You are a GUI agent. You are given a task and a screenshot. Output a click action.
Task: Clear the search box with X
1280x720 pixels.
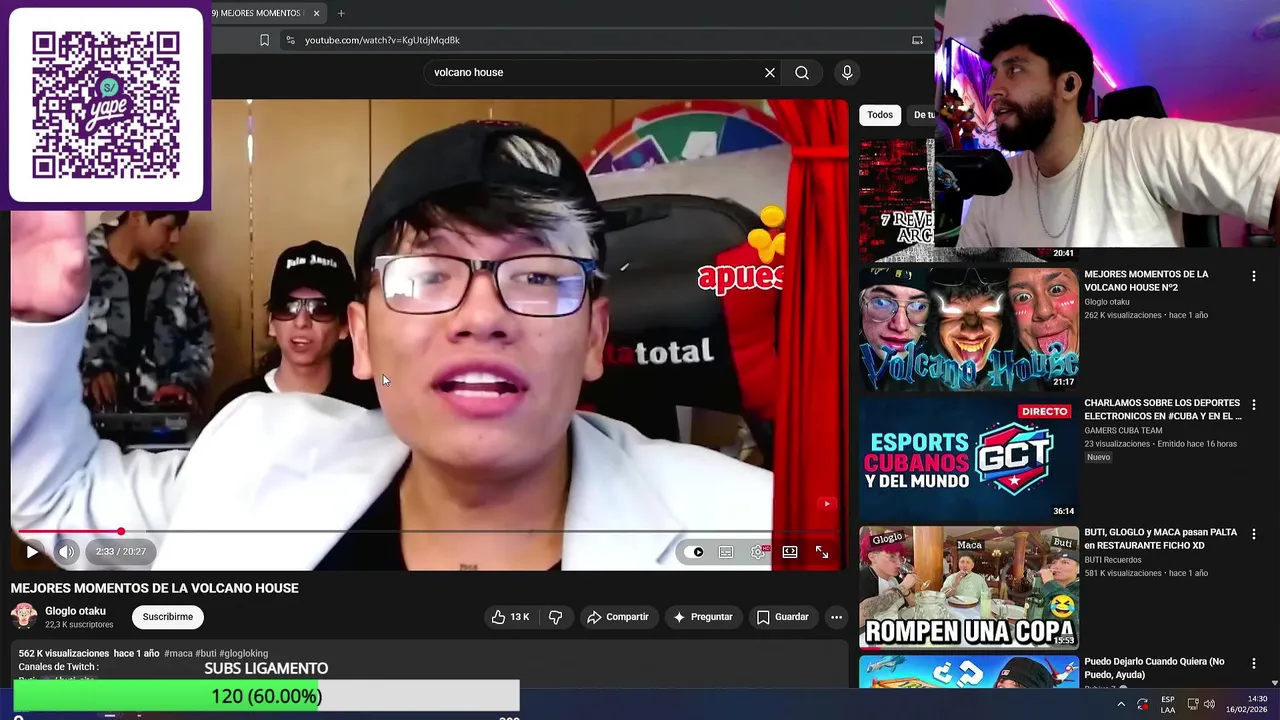[x=770, y=72]
